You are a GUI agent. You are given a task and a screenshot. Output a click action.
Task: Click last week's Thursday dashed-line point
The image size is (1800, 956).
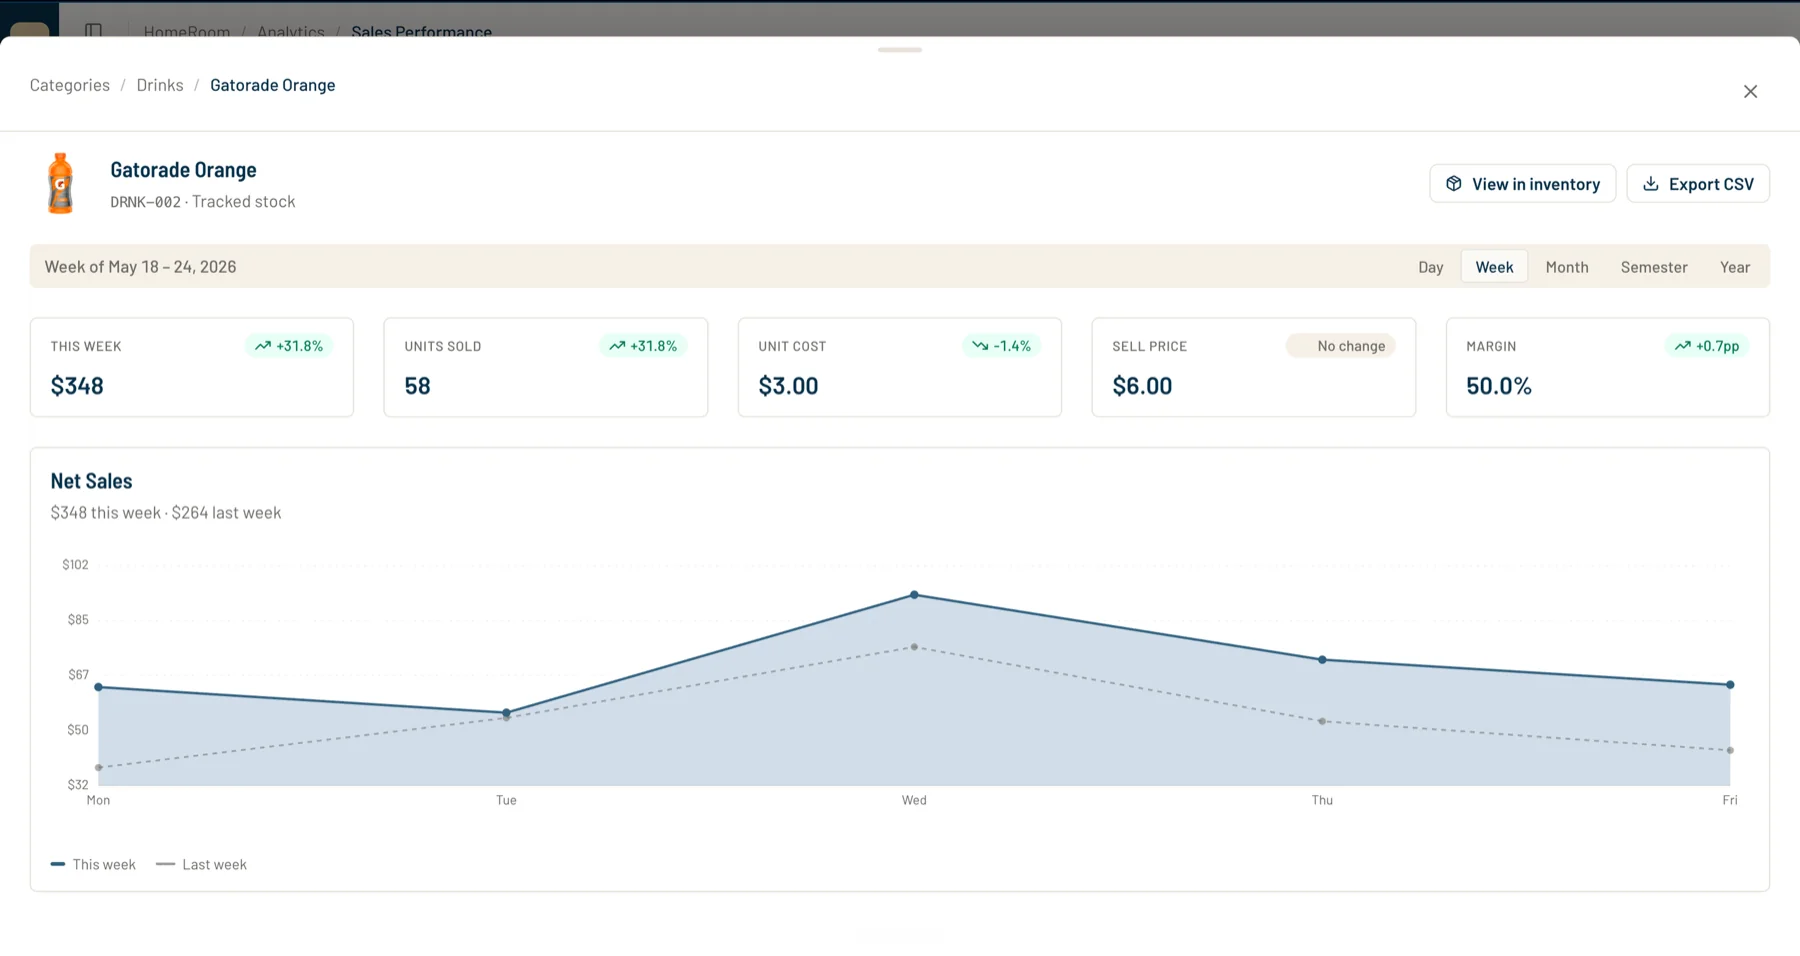[1322, 721]
